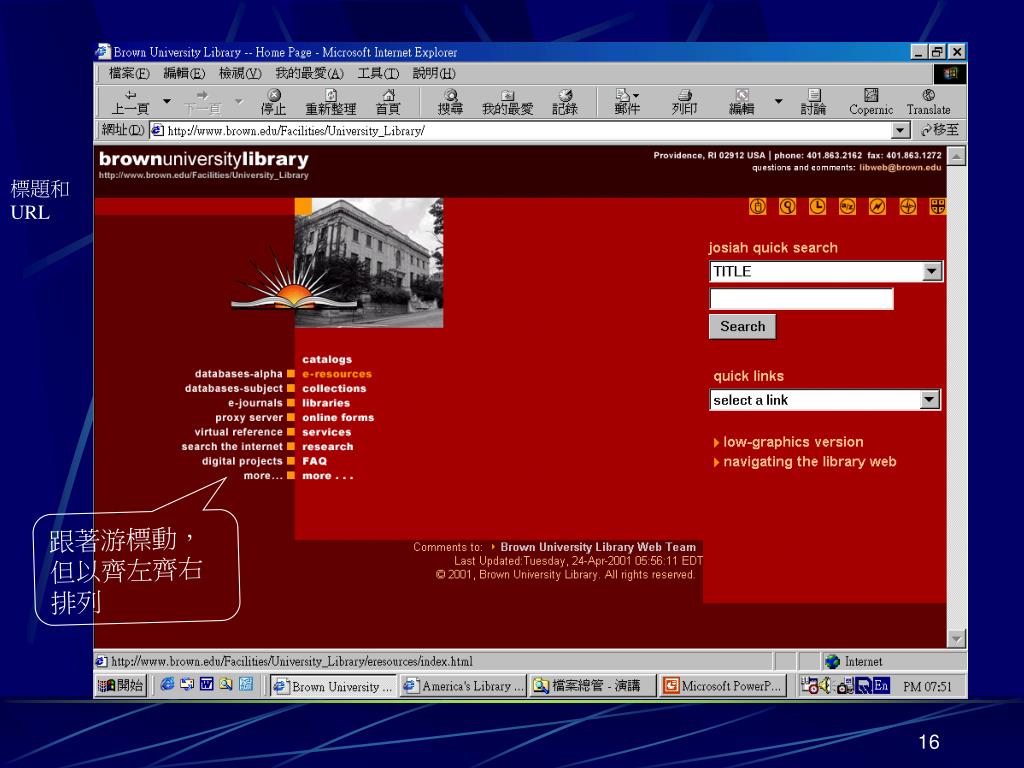The height and width of the screenshot is (768, 1024).
Task: Launch Internet Explorer from the quick launch bar
Action: point(168,684)
